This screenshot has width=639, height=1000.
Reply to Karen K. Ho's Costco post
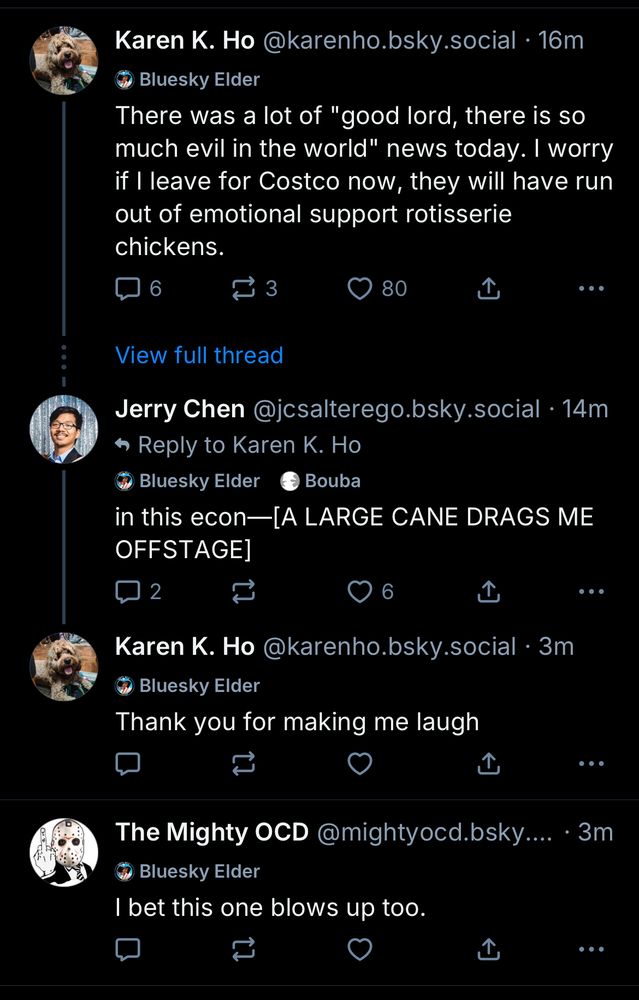pyautogui.click(x=127, y=288)
